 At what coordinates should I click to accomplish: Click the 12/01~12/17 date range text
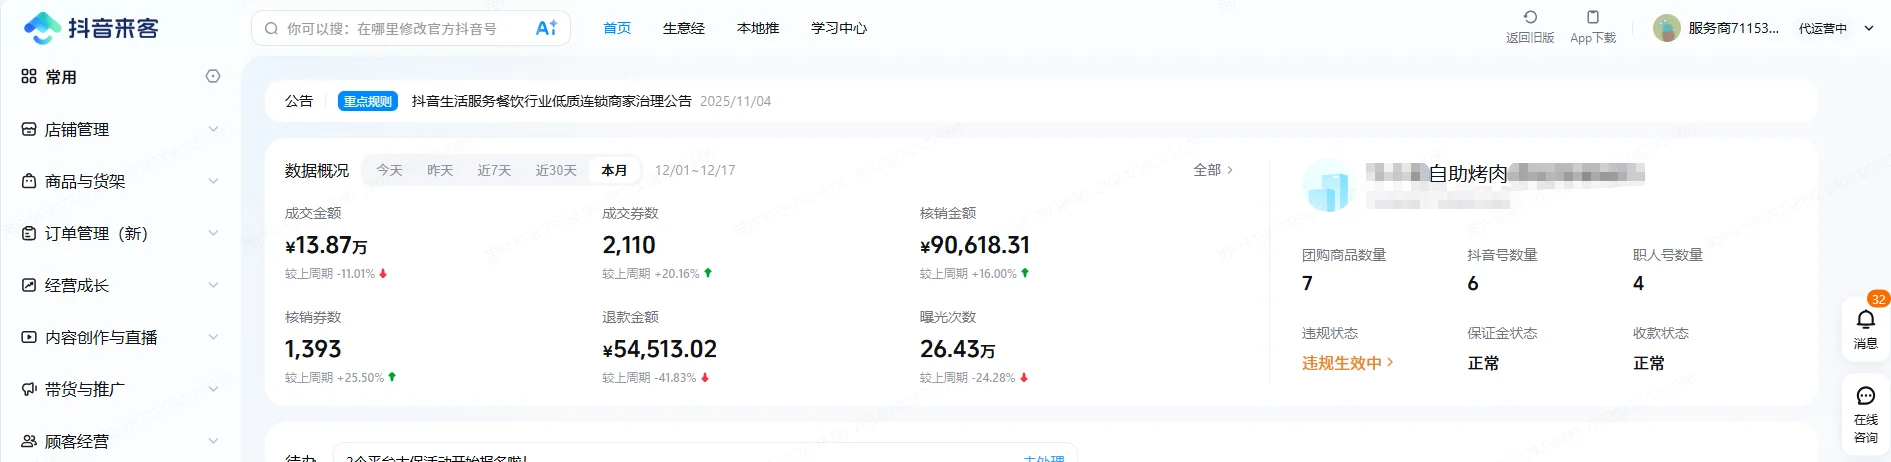point(695,170)
